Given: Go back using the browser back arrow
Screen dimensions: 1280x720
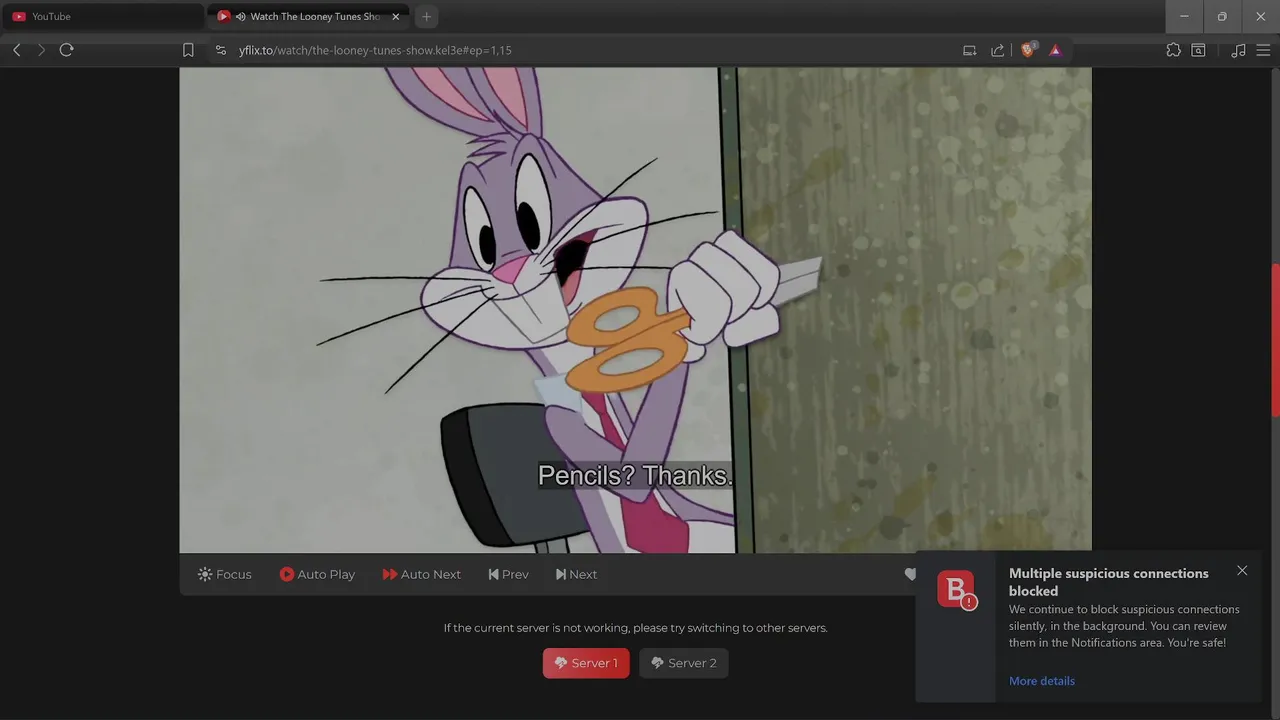Looking at the screenshot, I should tap(17, 50).
